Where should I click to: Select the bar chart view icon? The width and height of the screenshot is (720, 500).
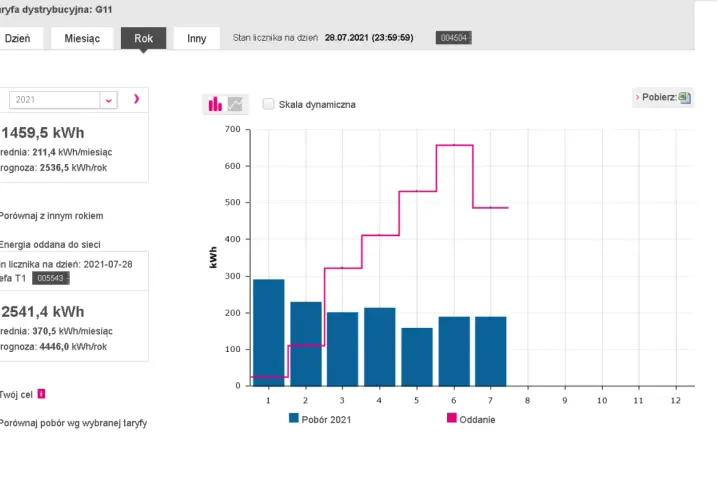pos(215,104)
